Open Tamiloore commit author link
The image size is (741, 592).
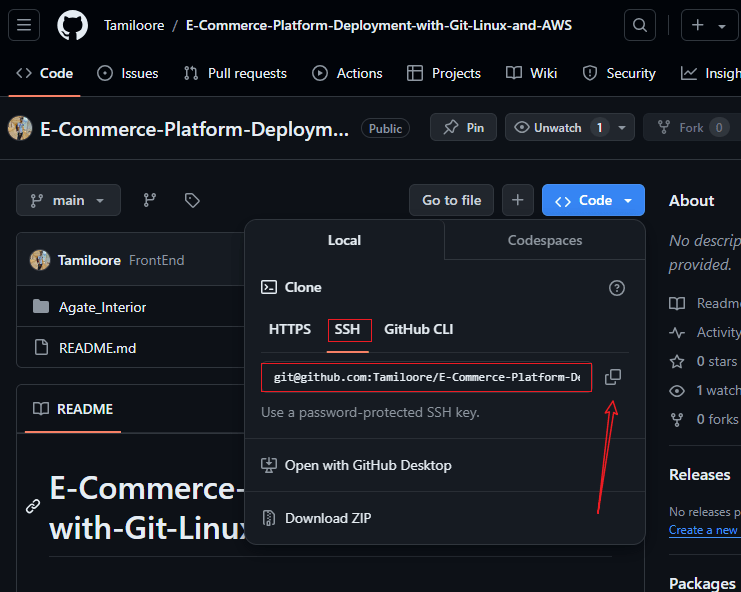point(89,260)
